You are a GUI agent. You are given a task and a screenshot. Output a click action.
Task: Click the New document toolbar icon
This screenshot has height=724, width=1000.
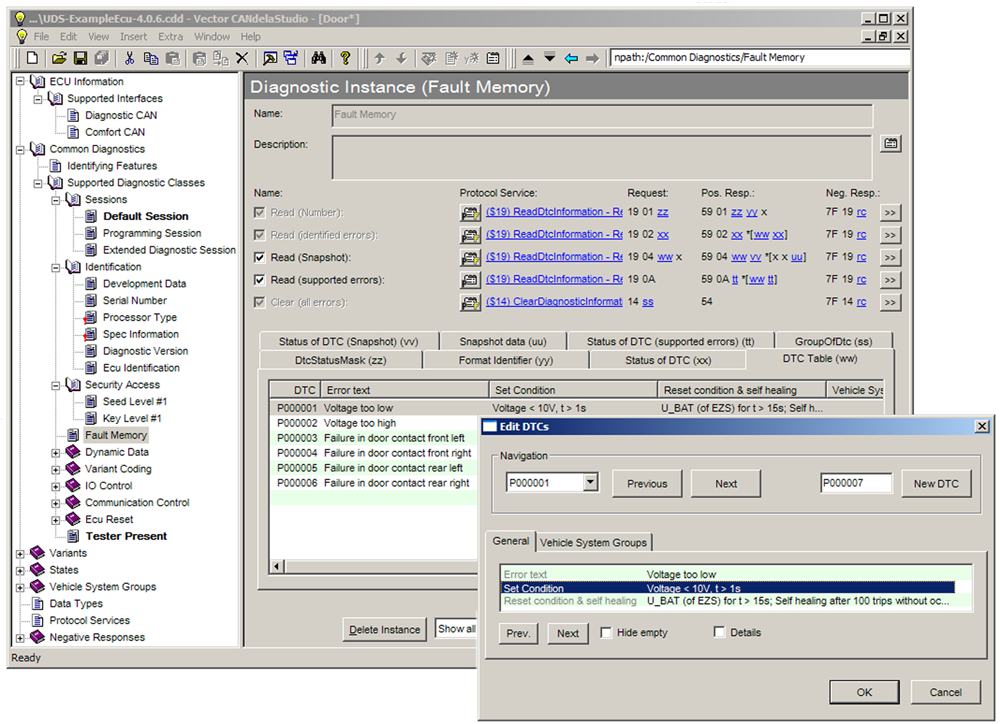[x=32, y=58]
